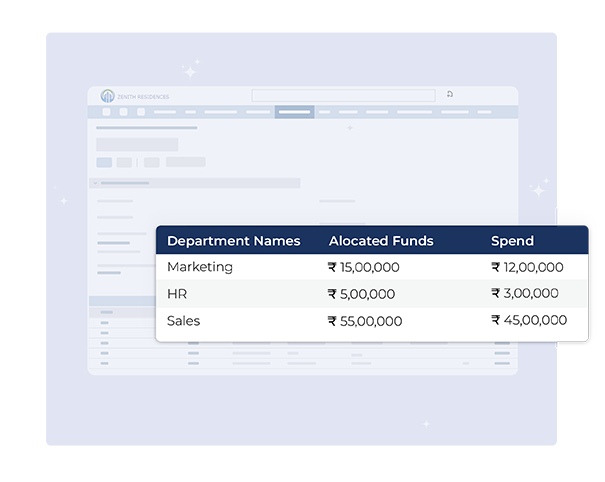Click the blue highlighted button under the title

point(104,162)
